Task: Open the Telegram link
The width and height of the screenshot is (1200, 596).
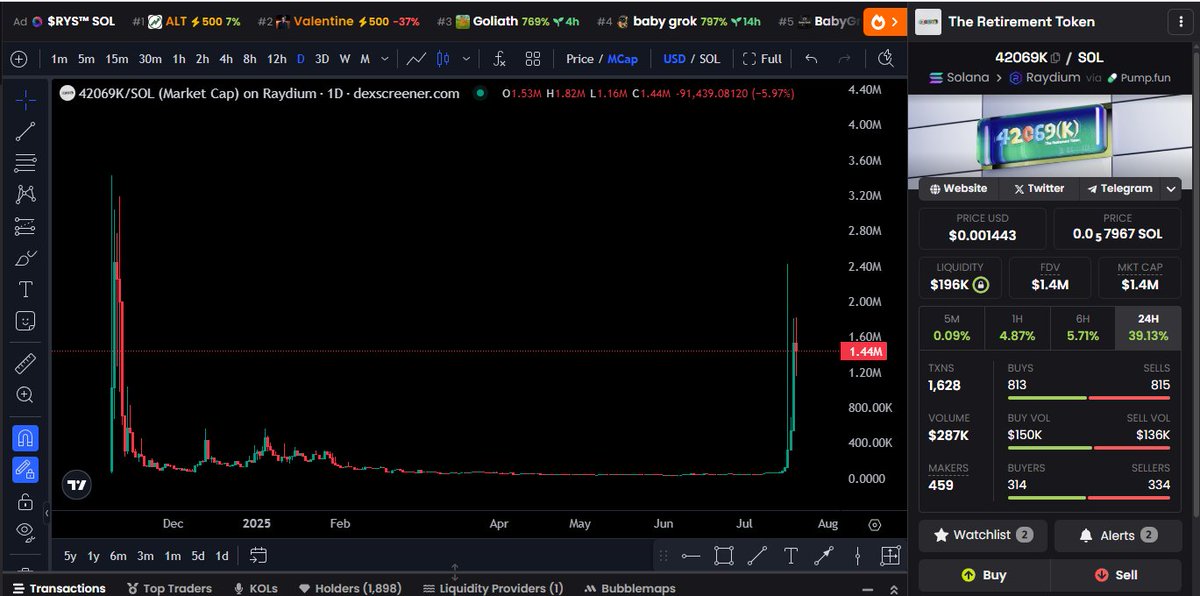Action: [1120, 188]
